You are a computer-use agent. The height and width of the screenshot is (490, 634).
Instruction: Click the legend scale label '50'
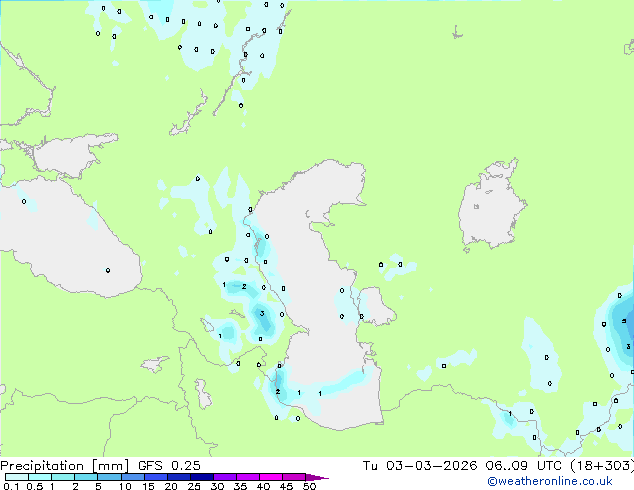310,486
